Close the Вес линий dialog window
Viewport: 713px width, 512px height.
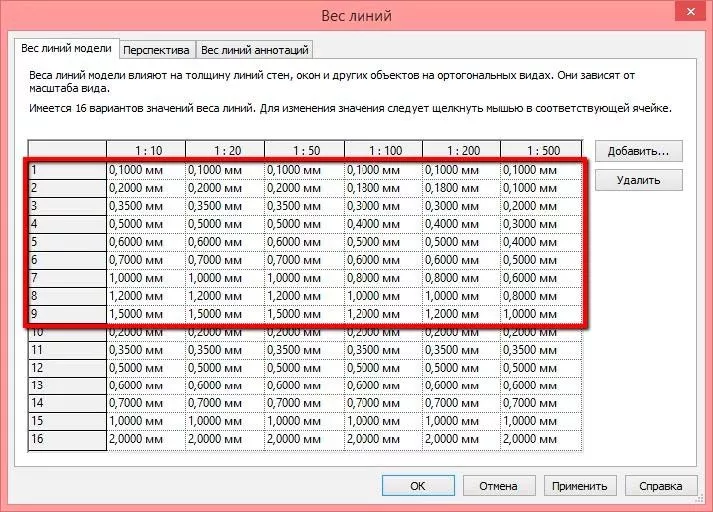pos(688,14)
